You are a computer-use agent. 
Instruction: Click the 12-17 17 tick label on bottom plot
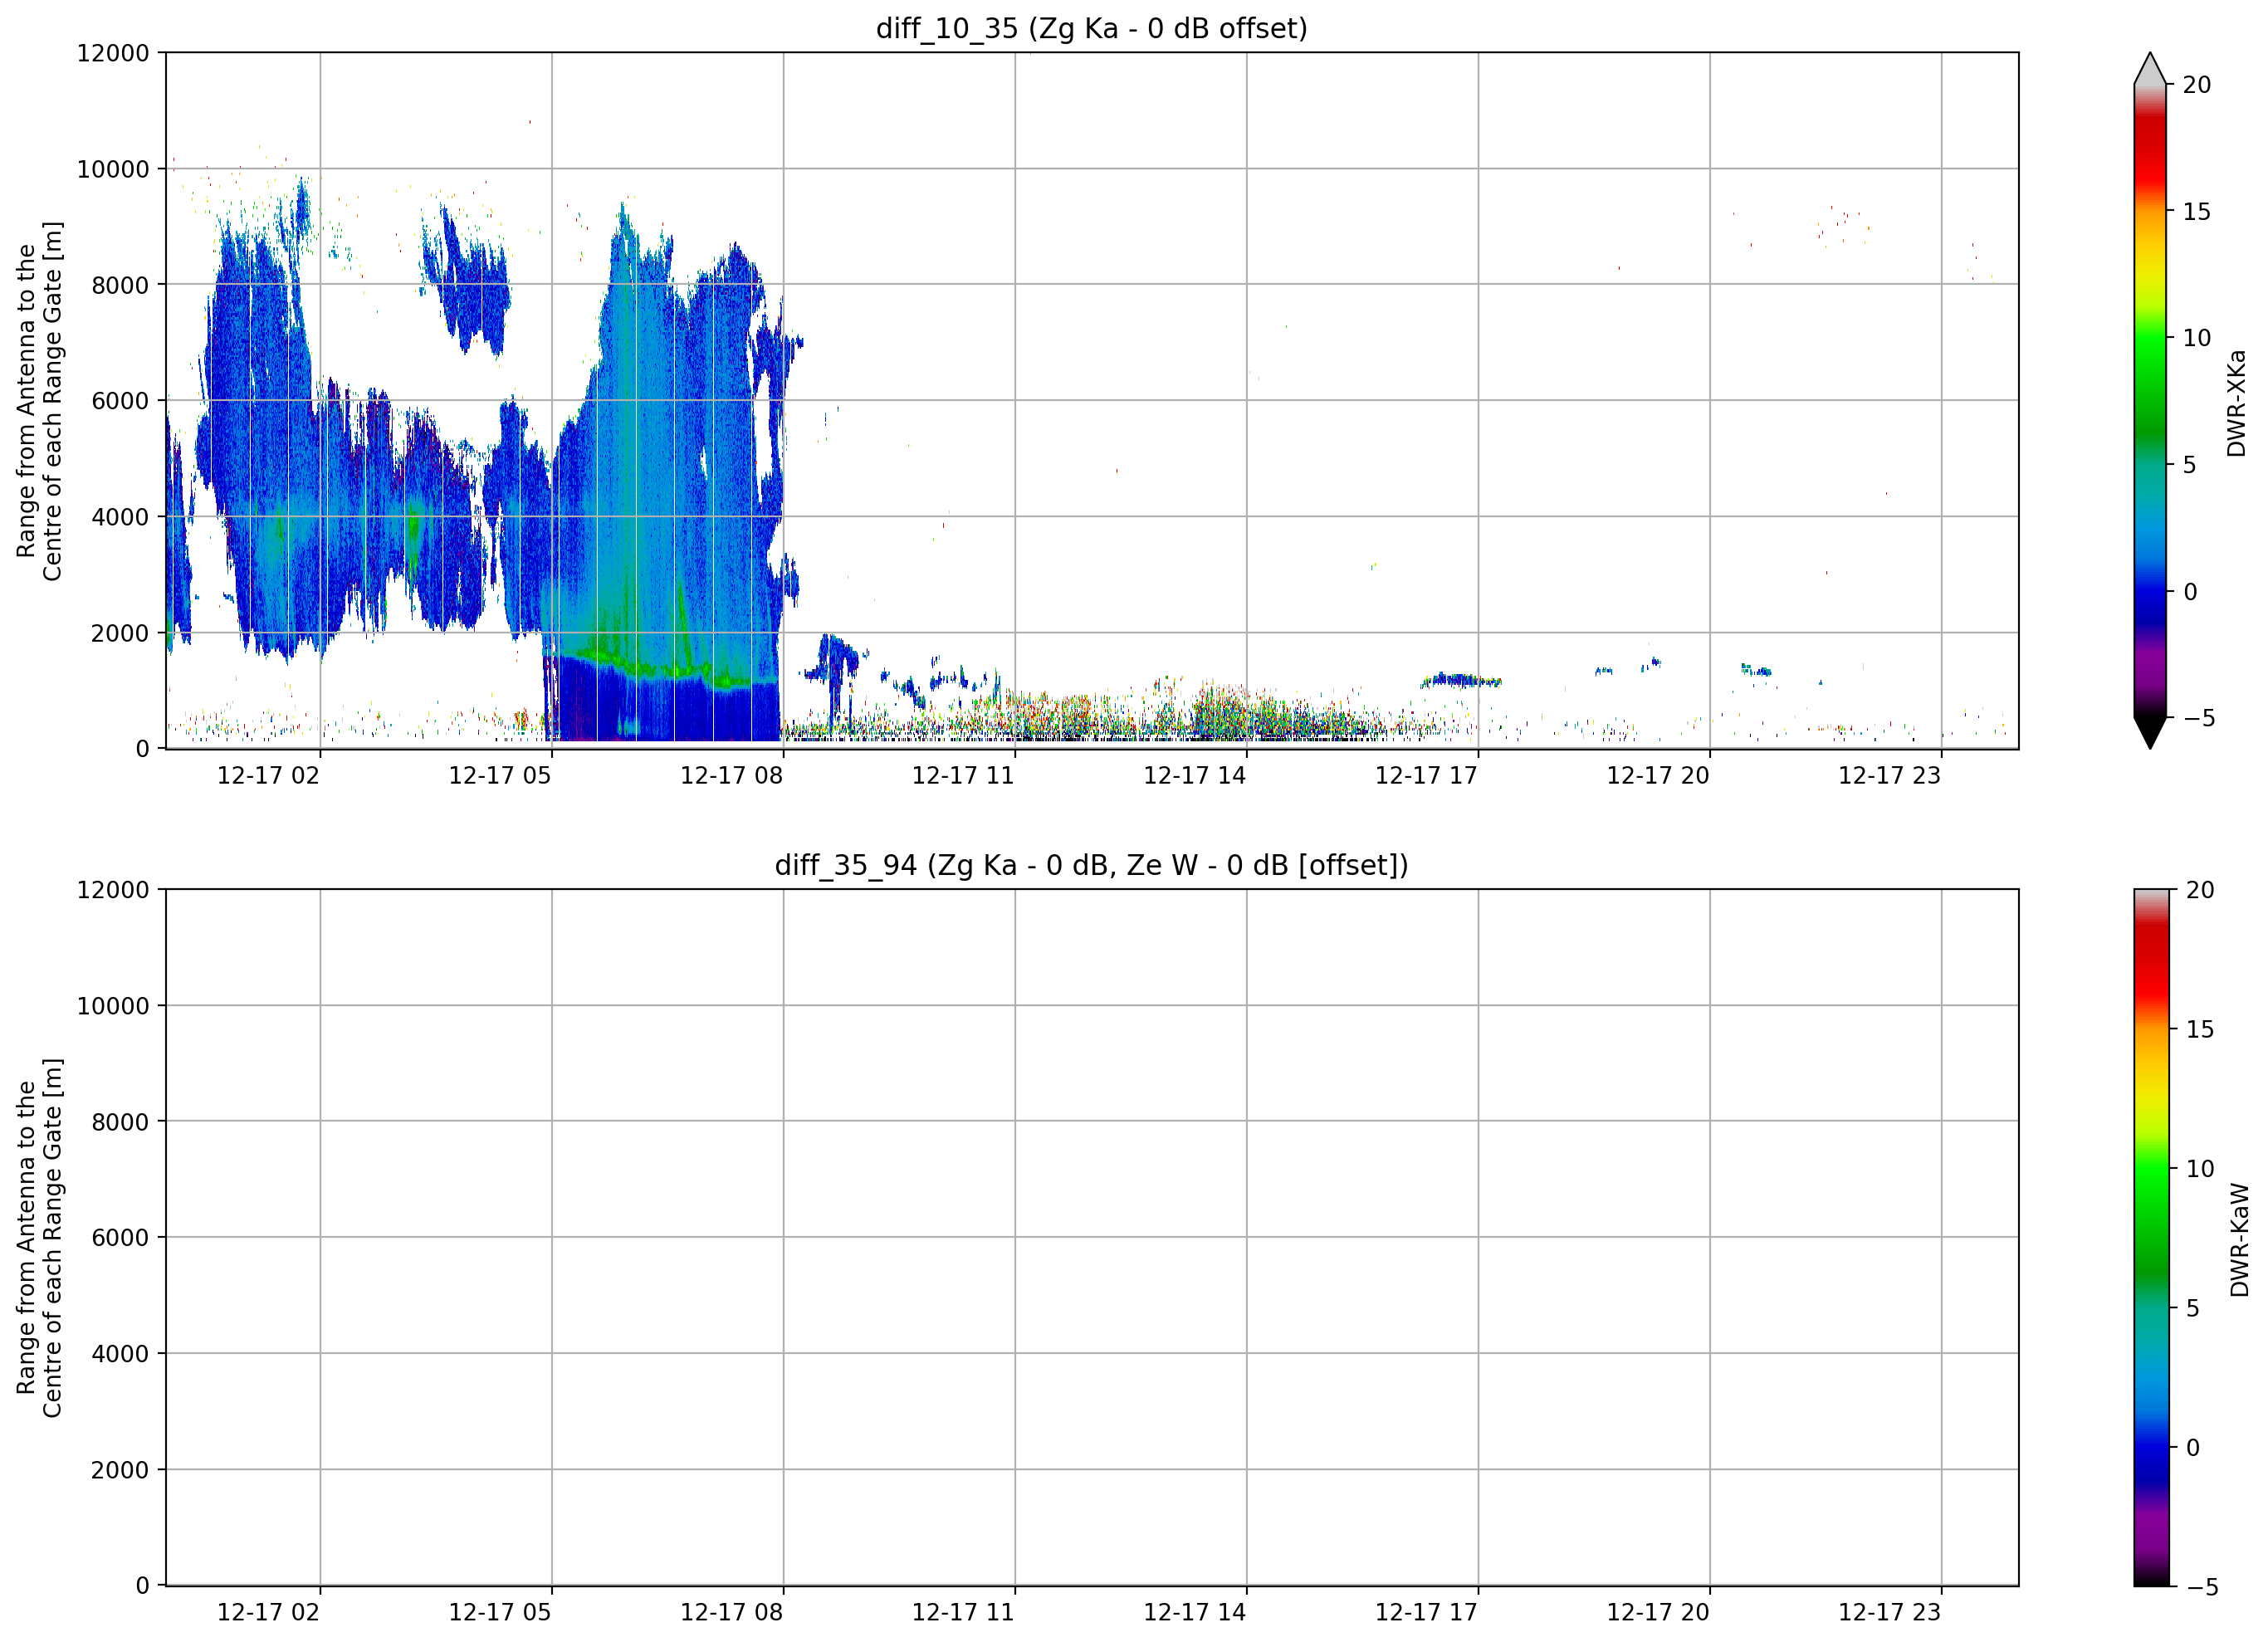(1426, 1612)
